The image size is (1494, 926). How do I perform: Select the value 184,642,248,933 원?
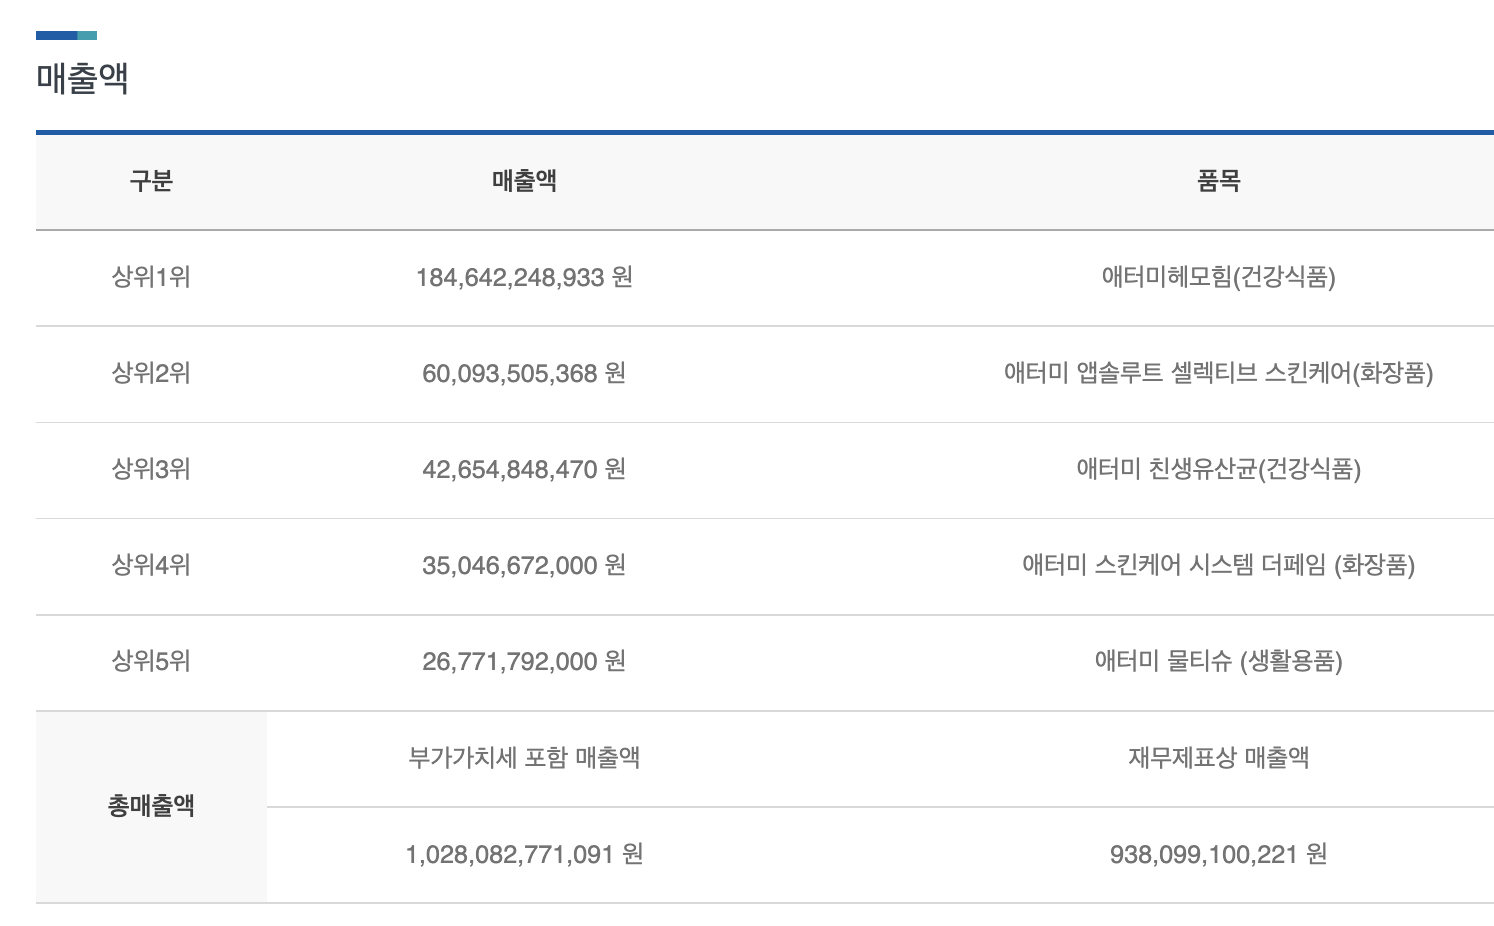point(524,277)
